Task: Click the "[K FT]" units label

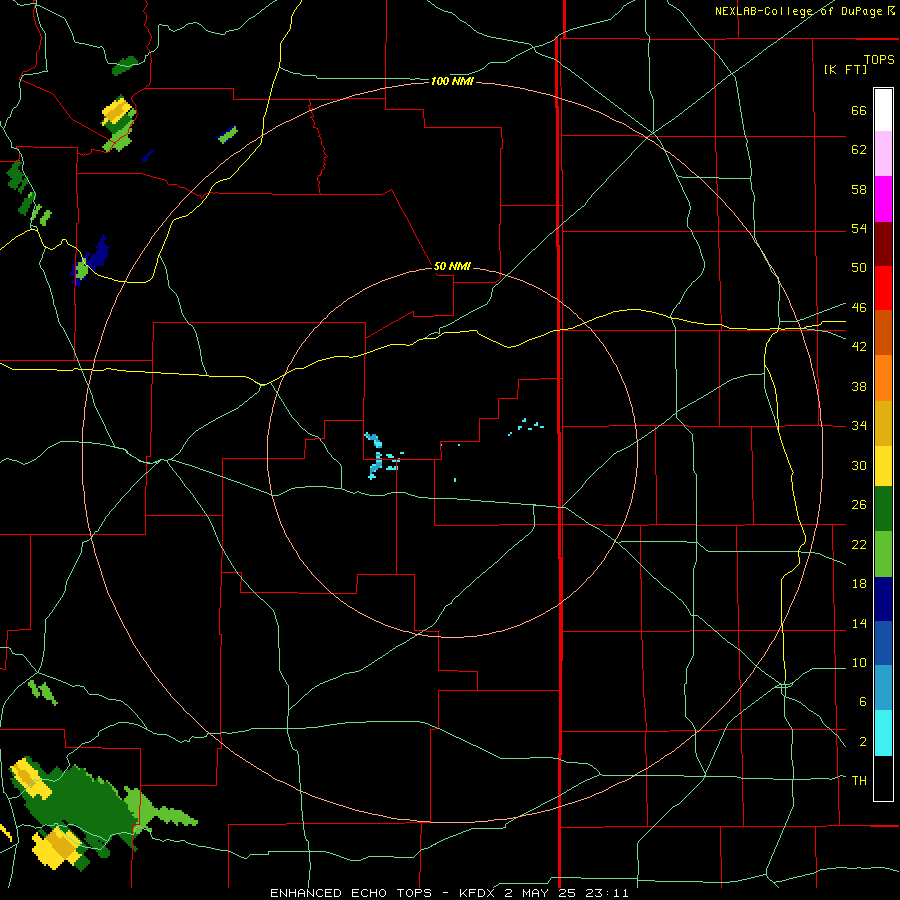Action: coord(846,69)
